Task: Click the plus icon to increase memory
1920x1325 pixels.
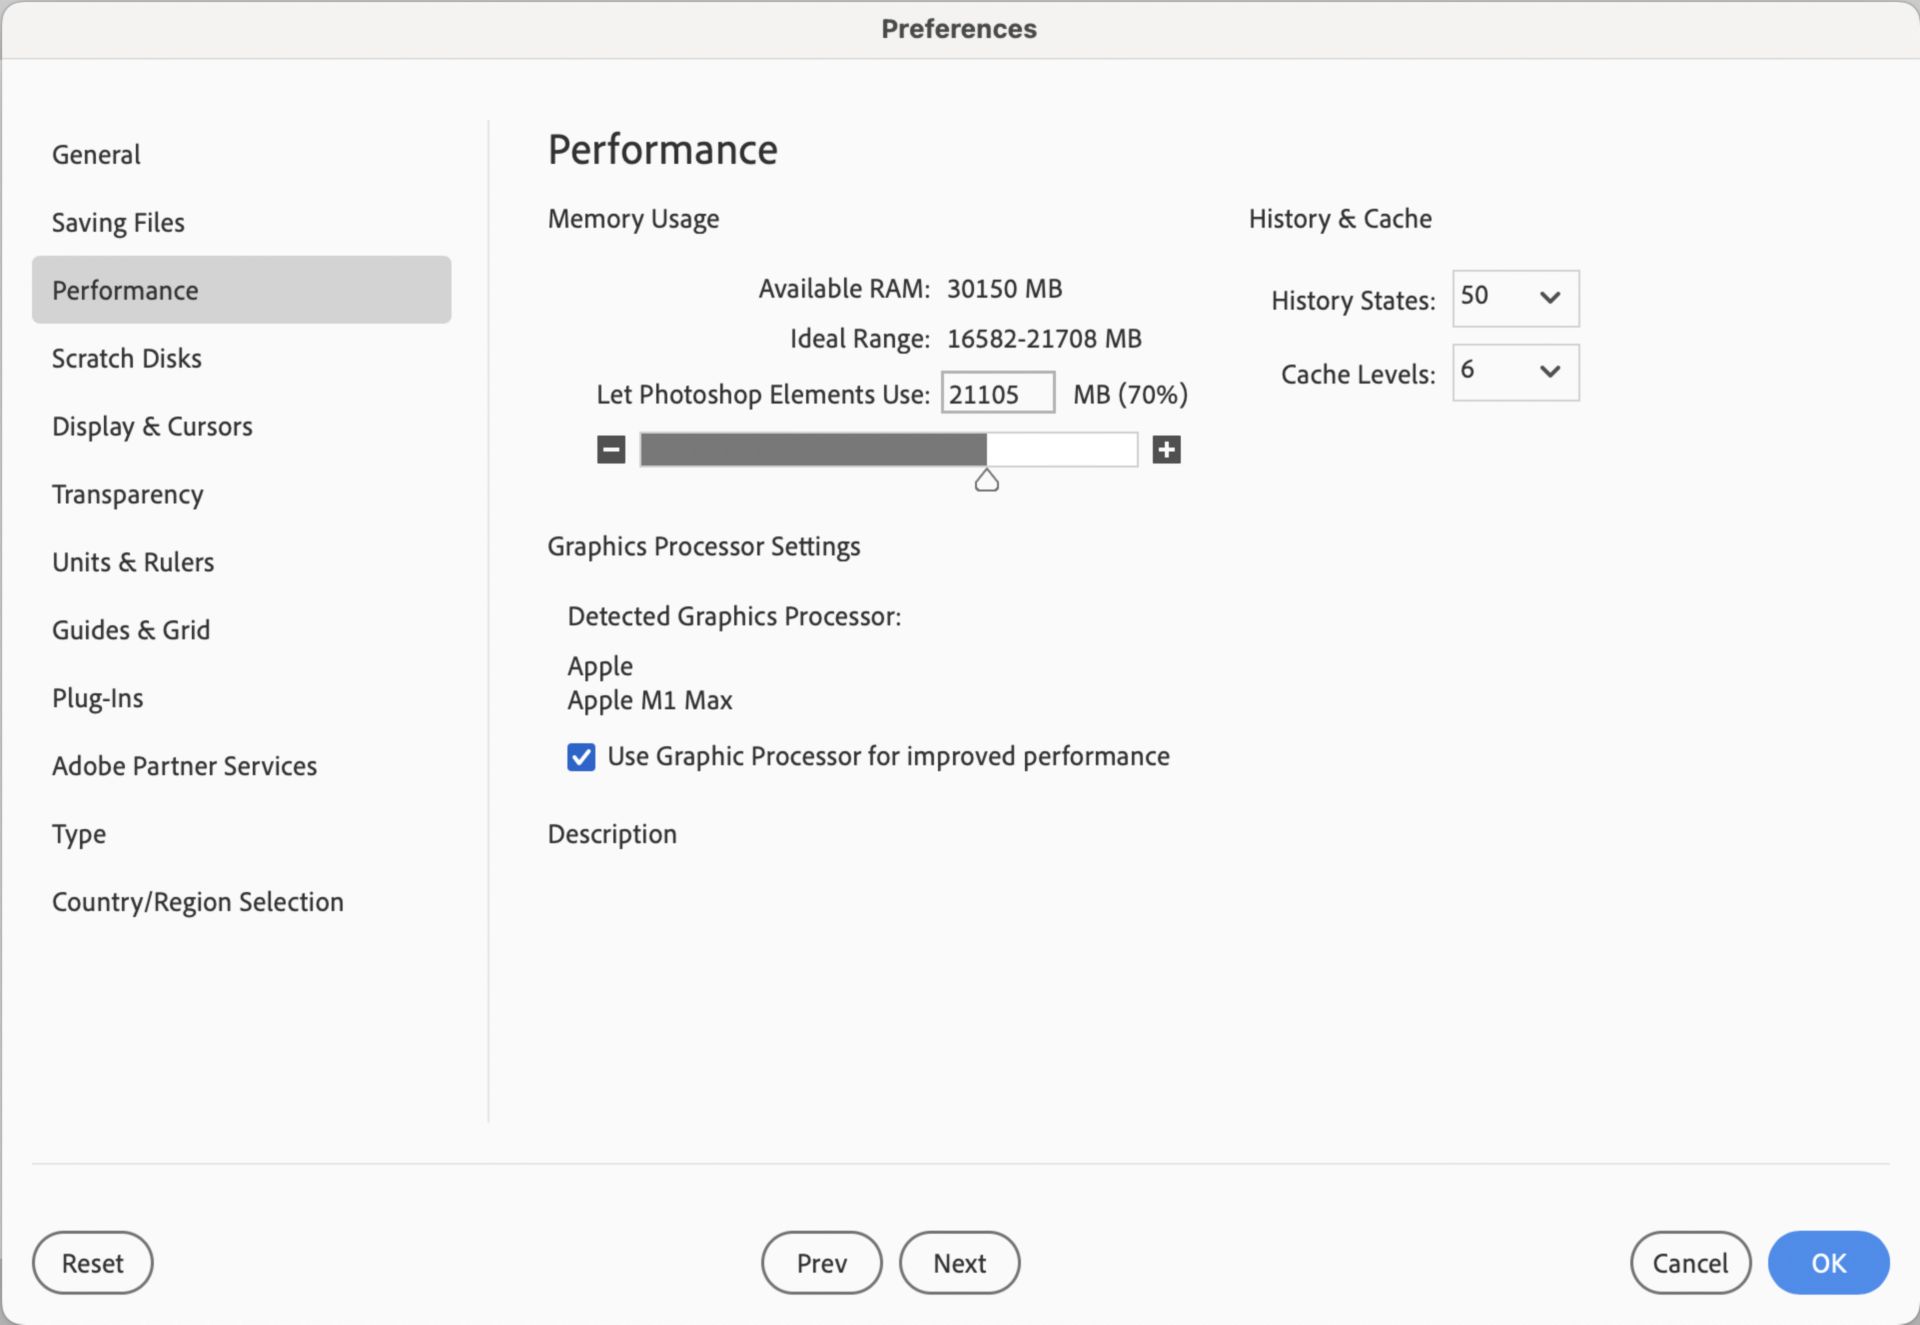Action: (x=1166, y=450)
